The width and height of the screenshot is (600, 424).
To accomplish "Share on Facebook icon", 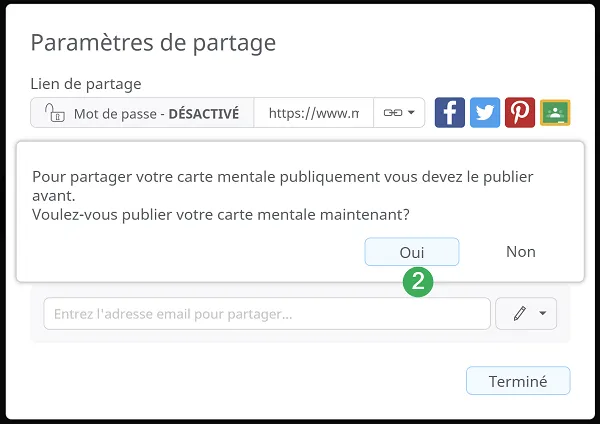I will 450,113.
